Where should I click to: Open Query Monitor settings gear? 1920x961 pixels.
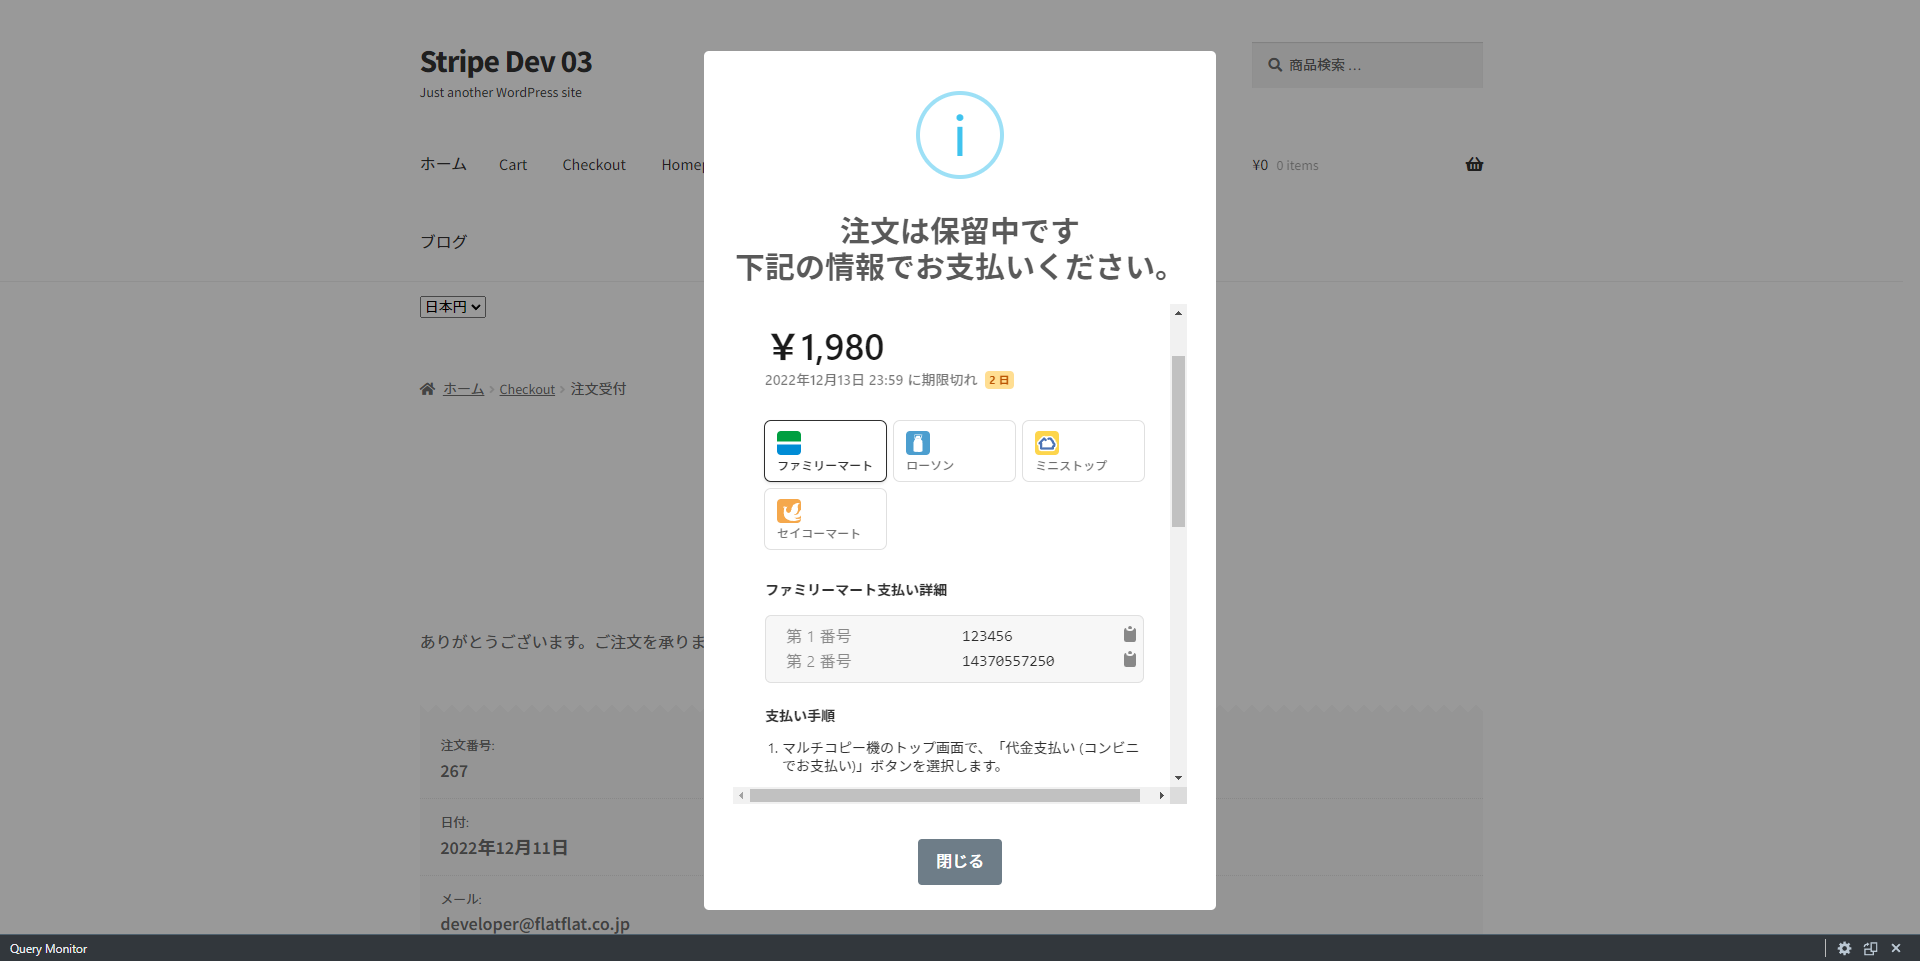click(x=1844, y=949)
